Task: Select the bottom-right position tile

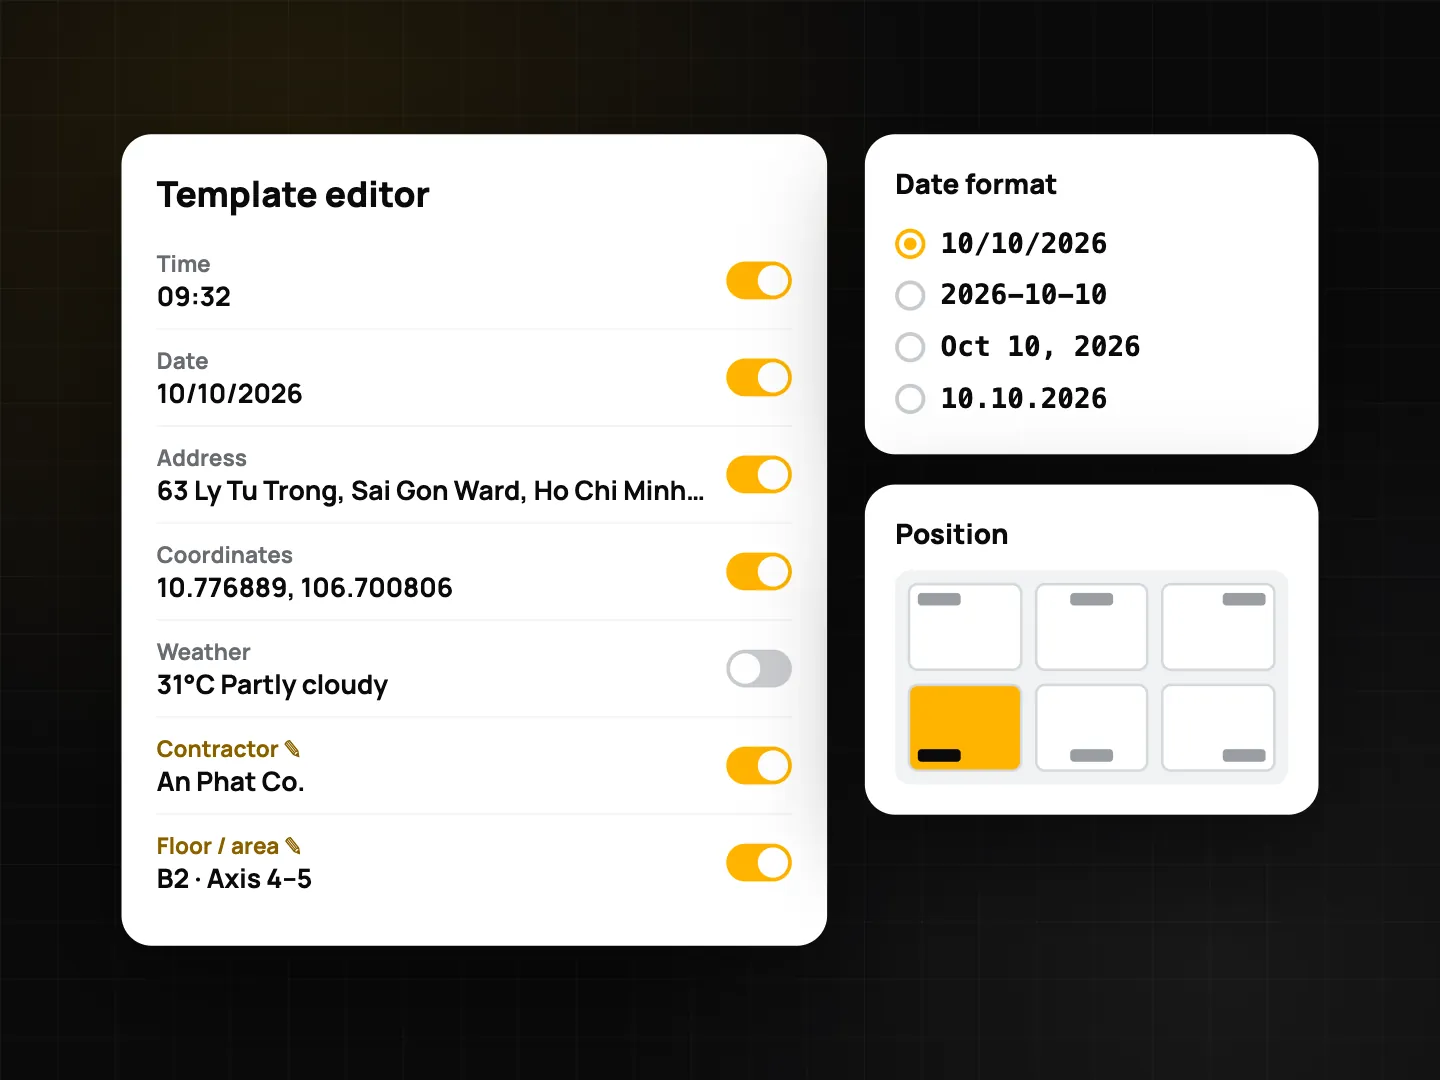Action: (1218, 727)
